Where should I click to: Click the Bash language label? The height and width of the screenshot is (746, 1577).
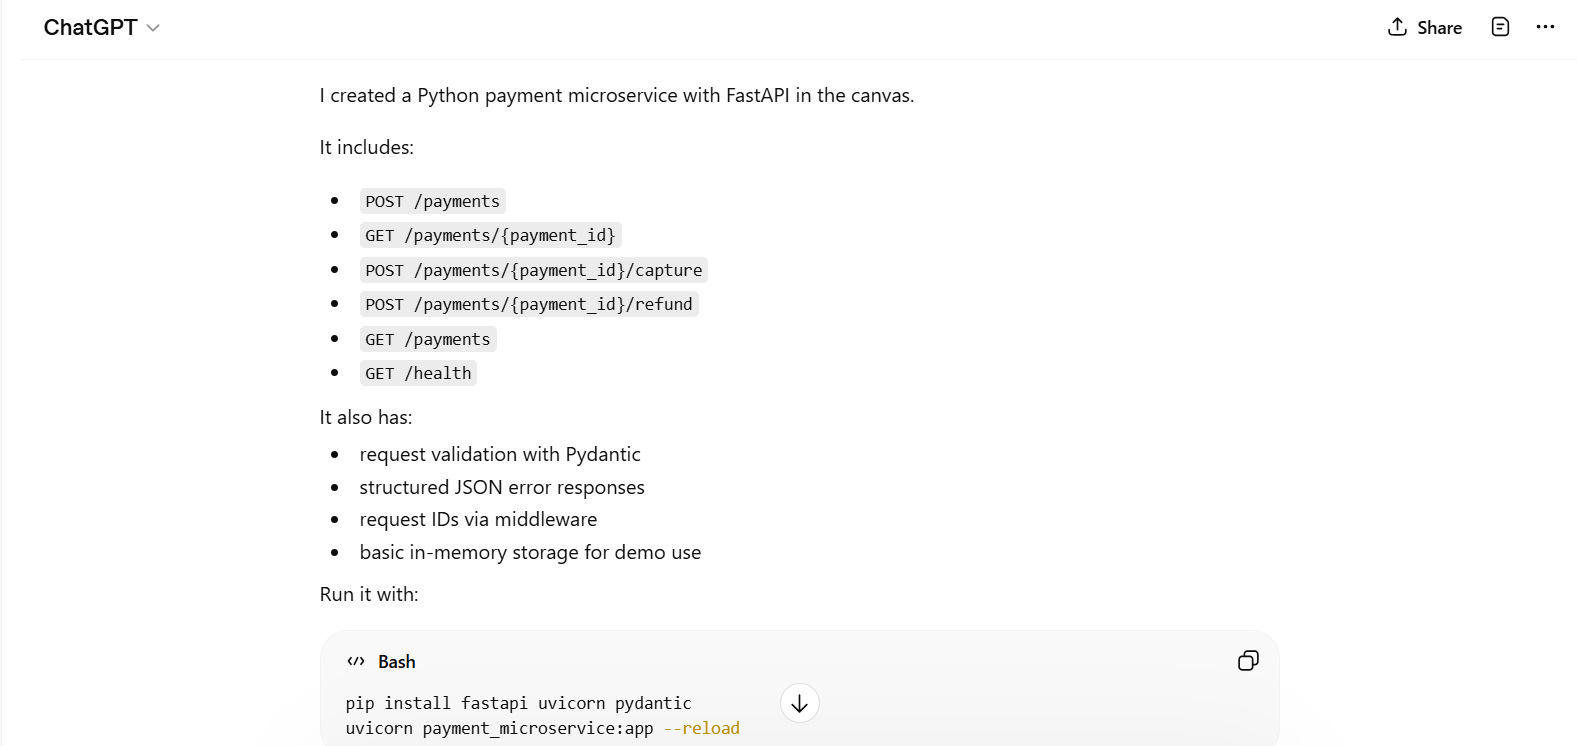click(x=397, y=662)
